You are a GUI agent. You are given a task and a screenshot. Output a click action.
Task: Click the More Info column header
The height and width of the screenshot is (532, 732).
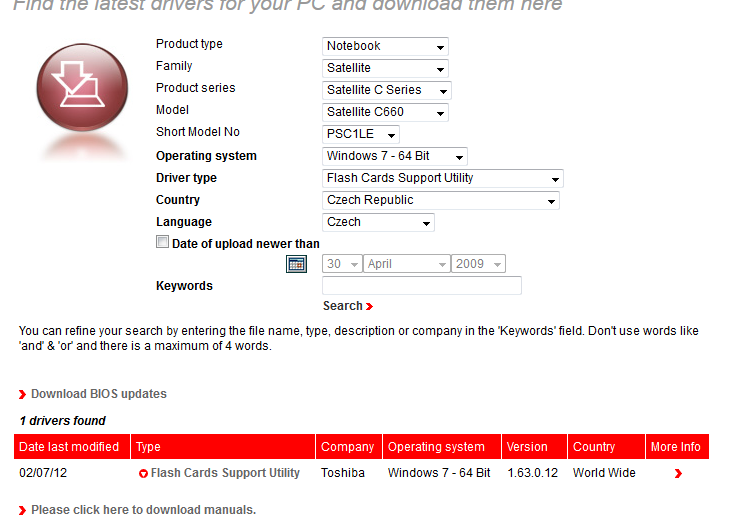pos(677,447)
